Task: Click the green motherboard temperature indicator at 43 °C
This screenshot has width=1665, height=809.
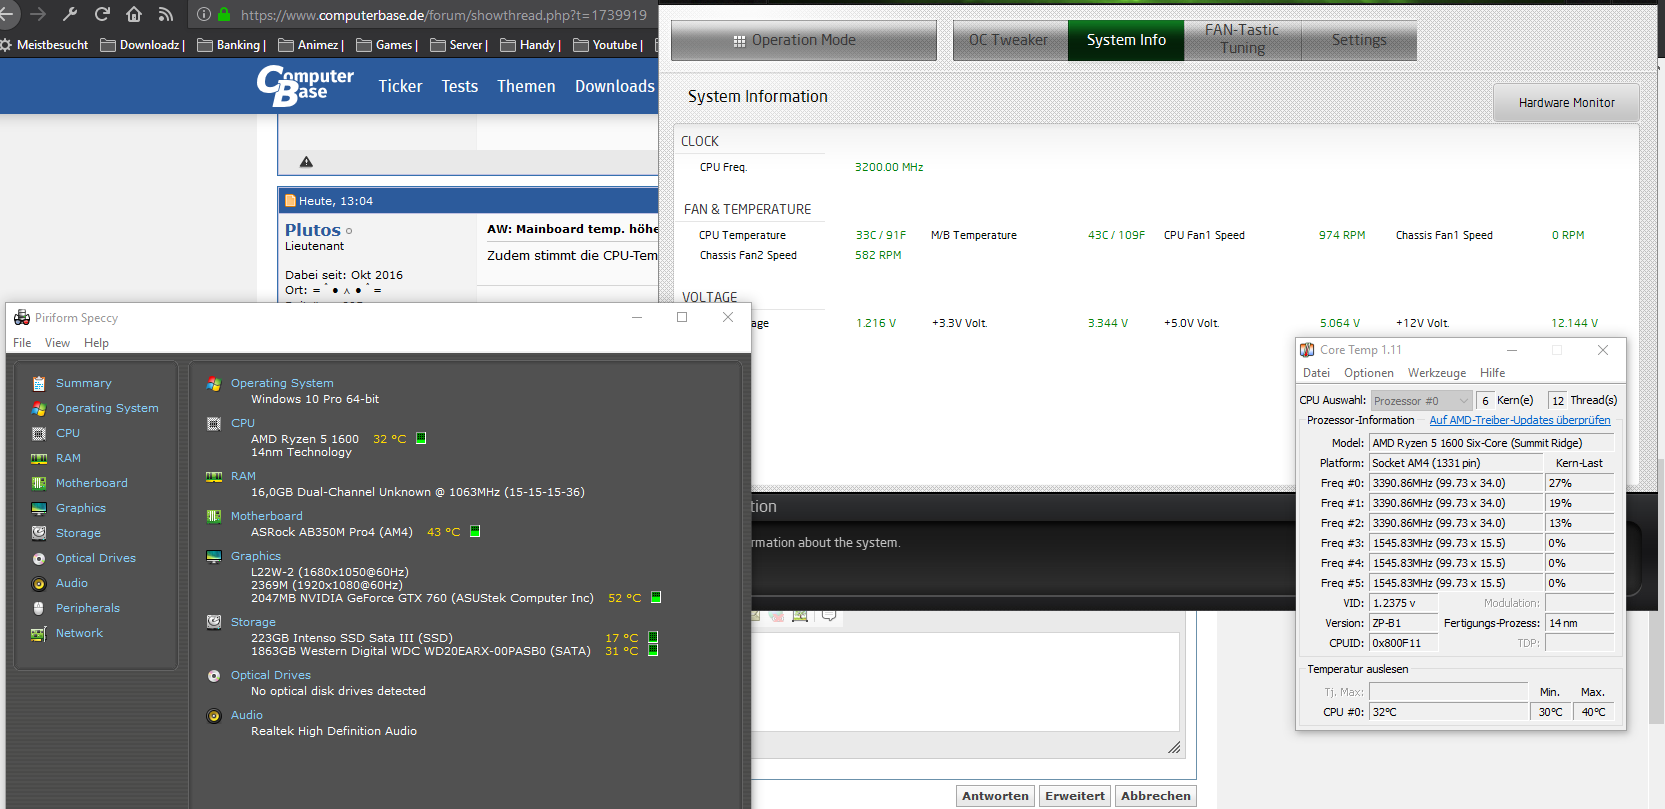Action: 475,531
